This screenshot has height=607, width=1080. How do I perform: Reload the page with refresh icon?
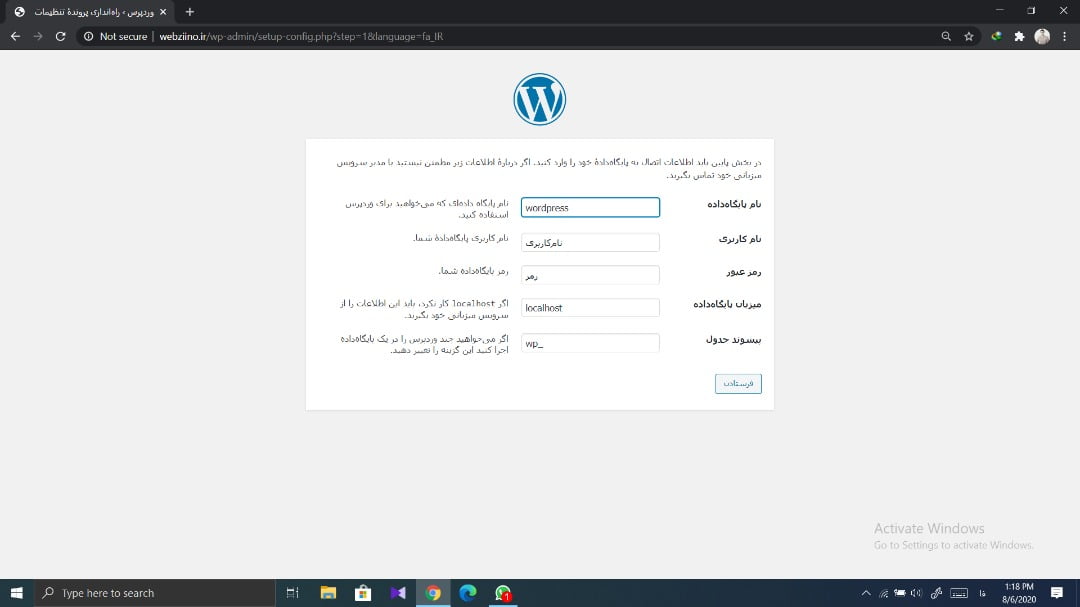click(x=61, y=37)
